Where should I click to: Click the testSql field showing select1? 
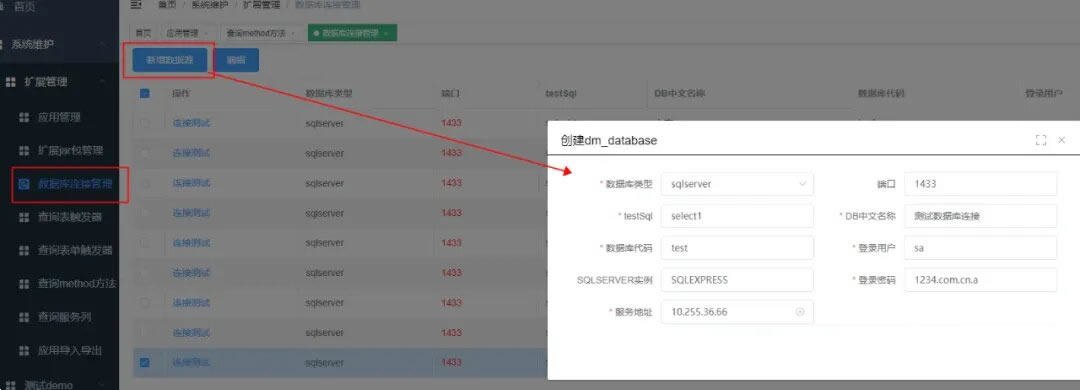point(737,216)
